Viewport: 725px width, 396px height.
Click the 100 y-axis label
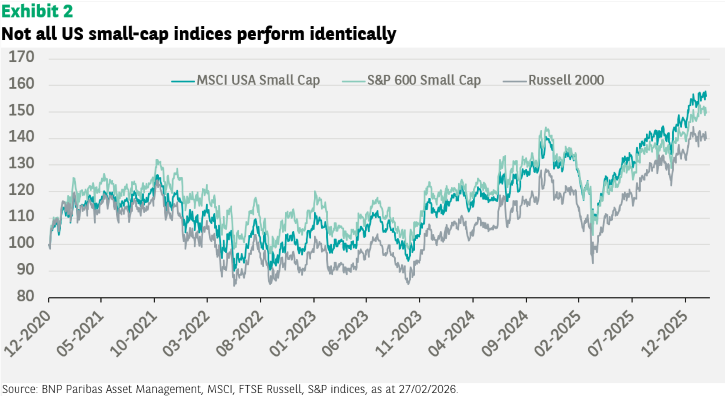[22, 242]
